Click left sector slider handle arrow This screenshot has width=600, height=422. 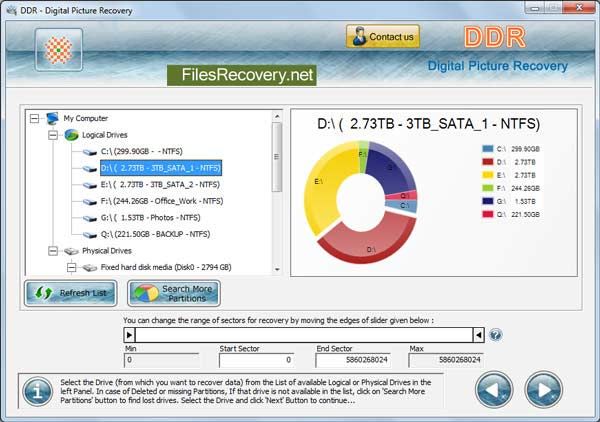tap(129, 335)
